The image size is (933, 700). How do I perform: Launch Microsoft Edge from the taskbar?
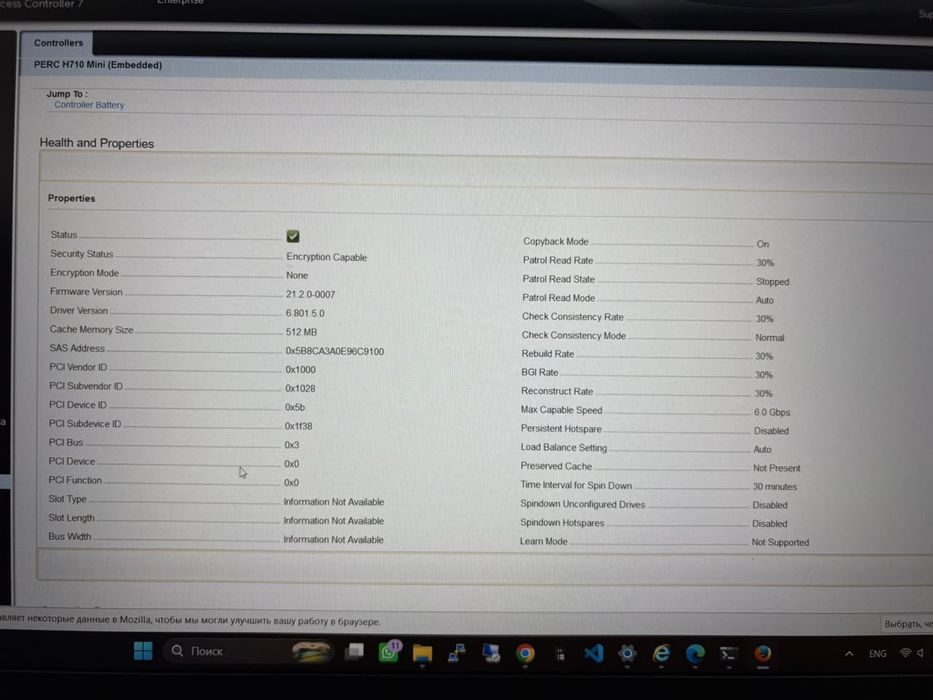click(x=695, y=654)
